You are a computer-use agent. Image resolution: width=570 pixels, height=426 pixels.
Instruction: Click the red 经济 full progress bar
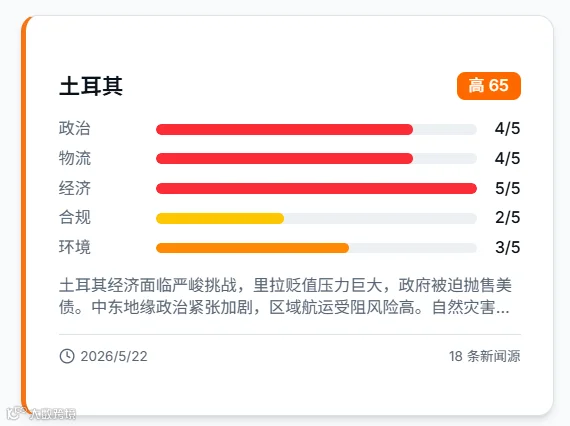(x=316, y=188)
